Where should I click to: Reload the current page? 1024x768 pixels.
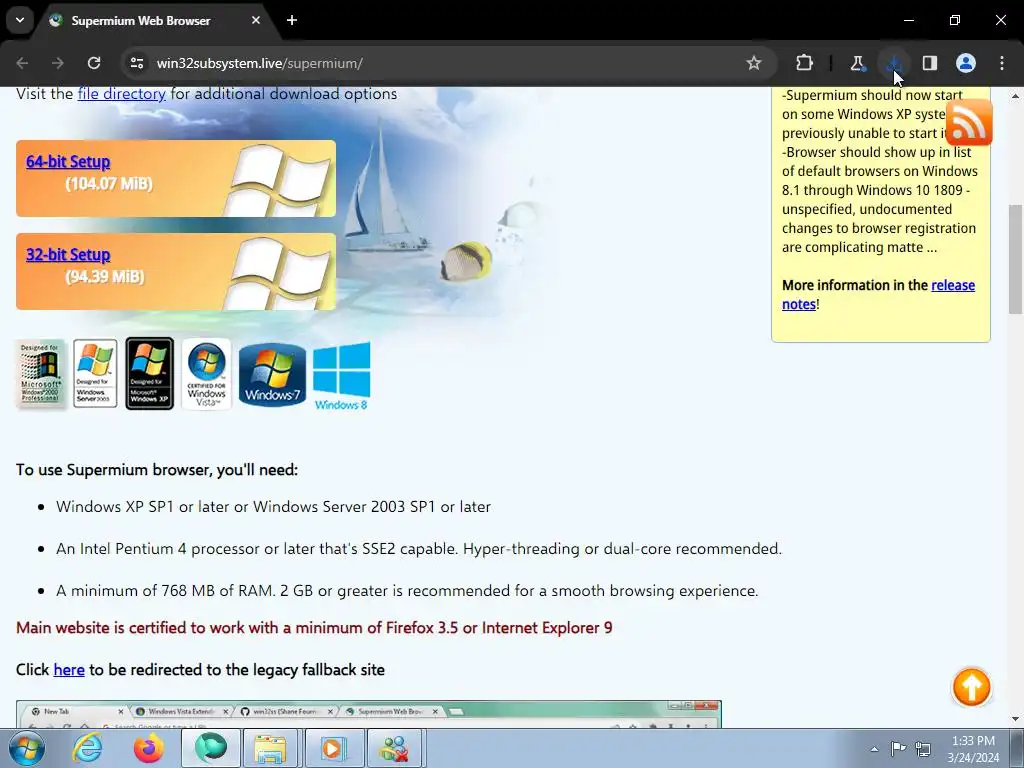click(94, 63)
